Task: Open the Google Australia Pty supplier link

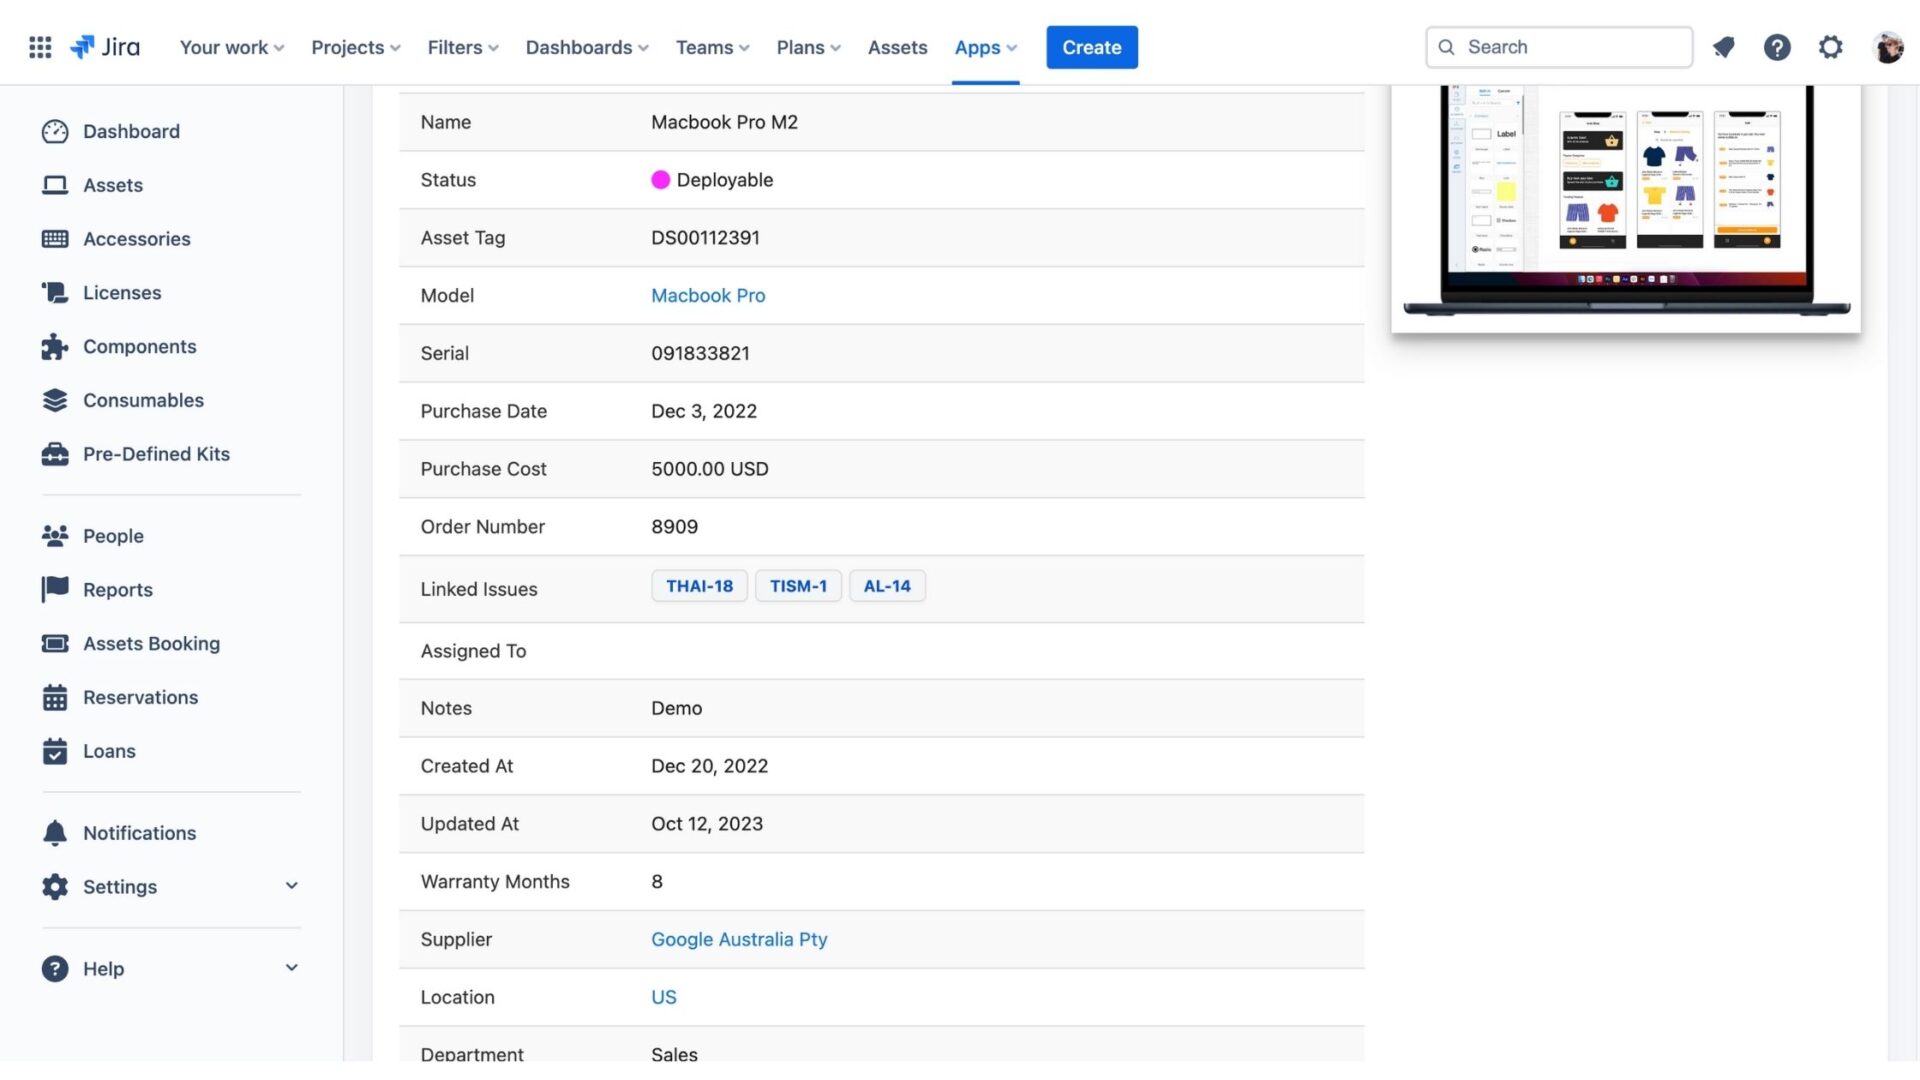Action: [739, 940]
